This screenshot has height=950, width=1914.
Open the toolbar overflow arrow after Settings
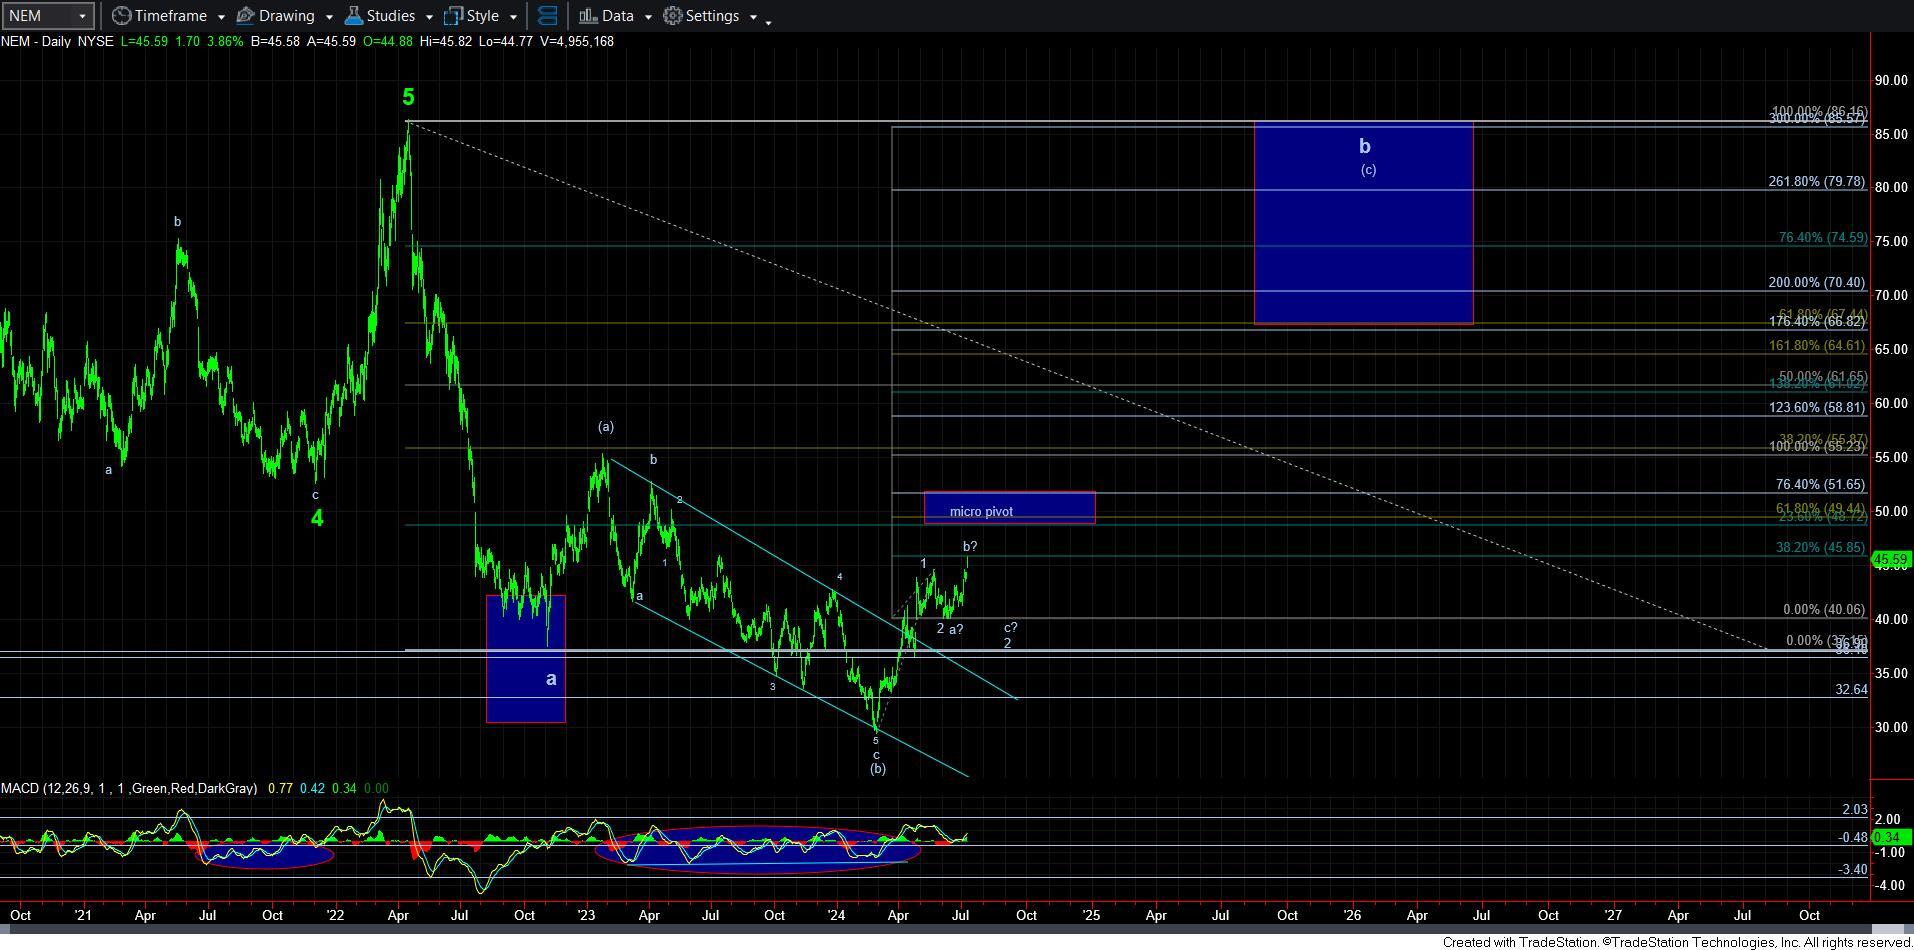(x=768, y=21)
